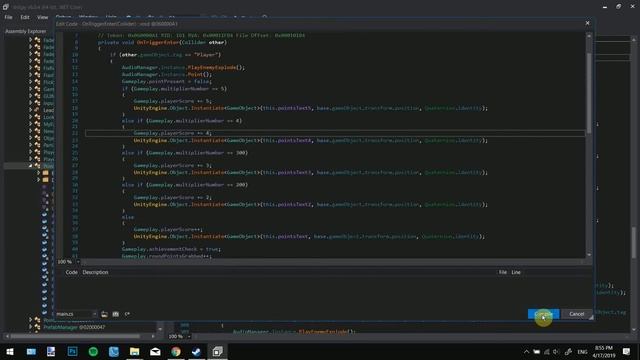Expand the 'Look' class tree node
The image size is (640, 360).
click(x=30, y=117)
